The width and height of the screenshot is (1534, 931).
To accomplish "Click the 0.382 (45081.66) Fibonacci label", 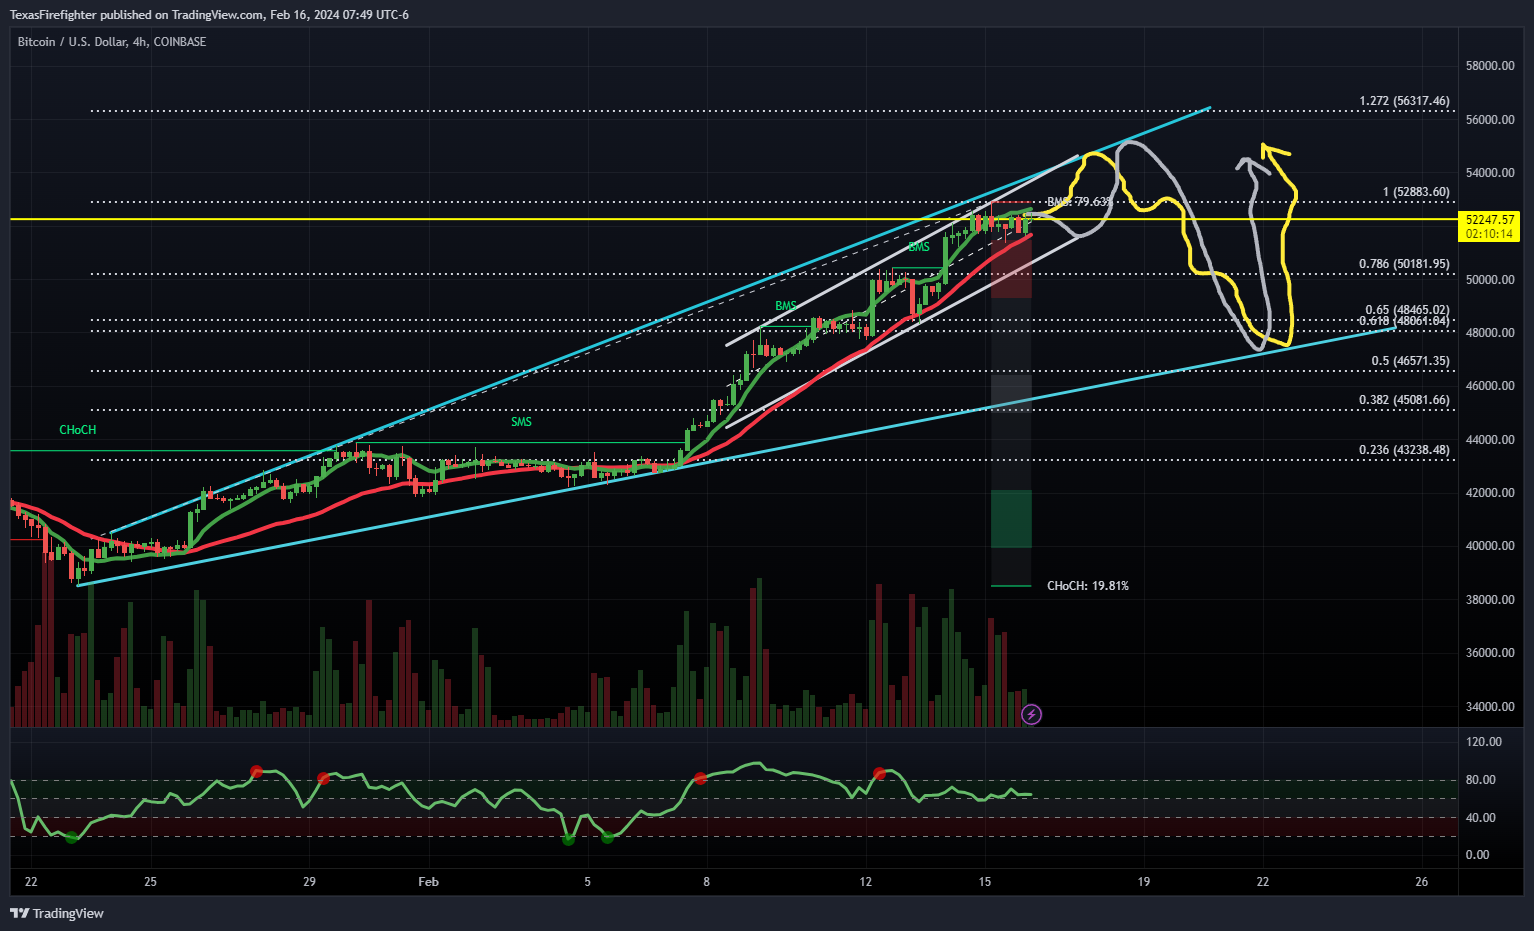I will pyautogui.click(x=1404, y=400).
